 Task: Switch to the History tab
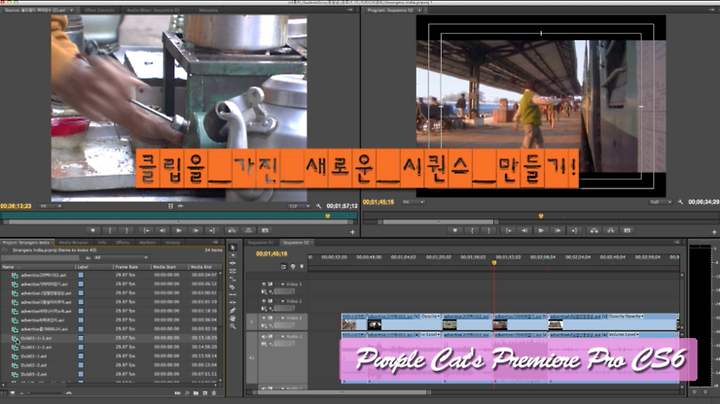click(172, 242)
